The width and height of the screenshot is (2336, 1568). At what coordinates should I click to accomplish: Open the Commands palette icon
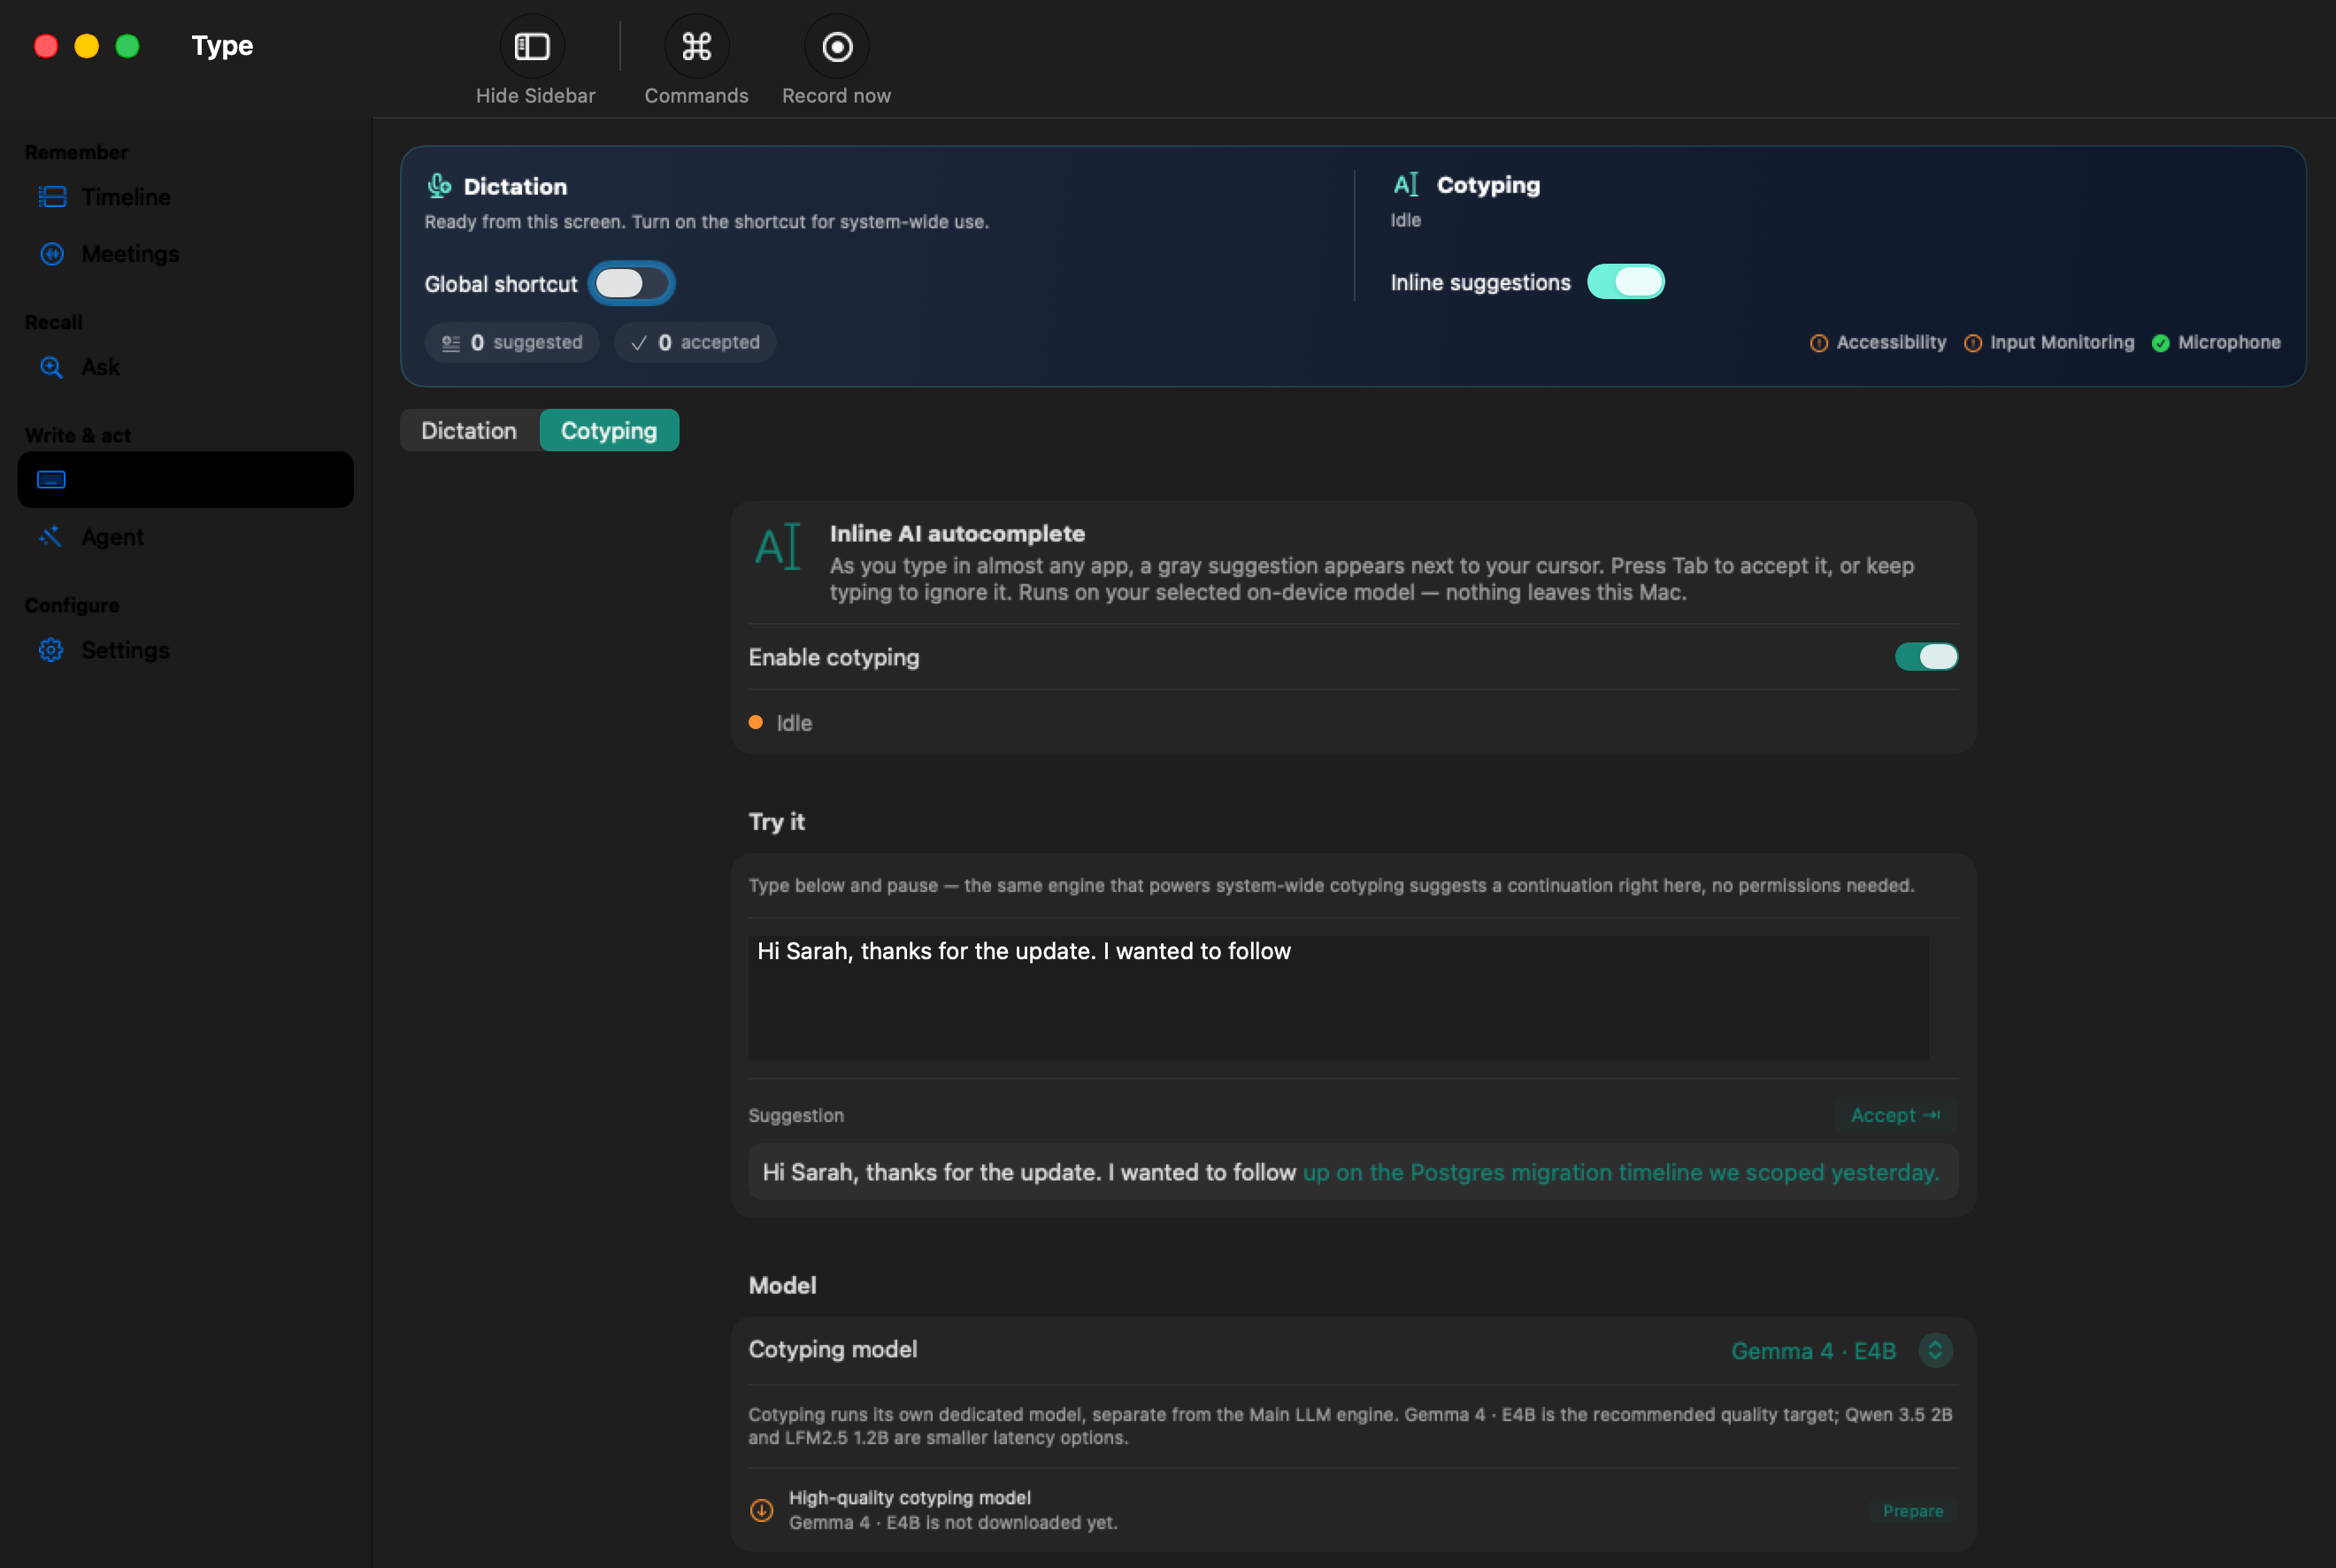(x=696, y=46)
